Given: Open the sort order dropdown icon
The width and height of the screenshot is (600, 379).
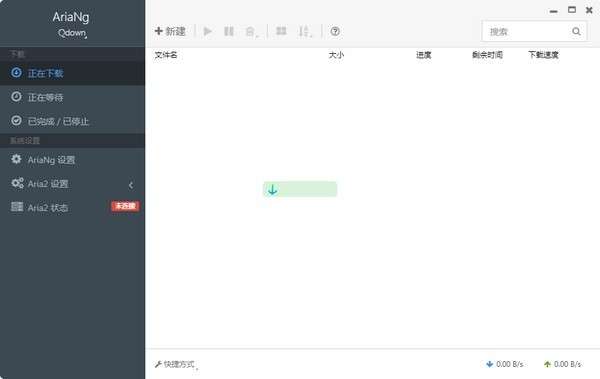Looking at the screenshot, I should pos(305,31).
